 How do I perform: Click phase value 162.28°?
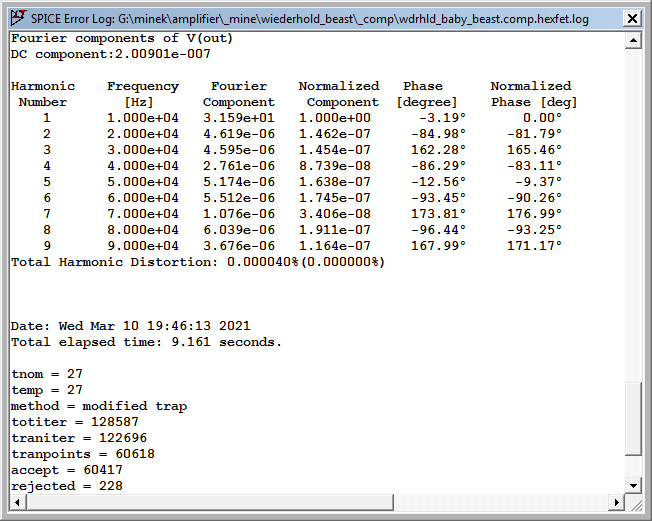point(438,150)
